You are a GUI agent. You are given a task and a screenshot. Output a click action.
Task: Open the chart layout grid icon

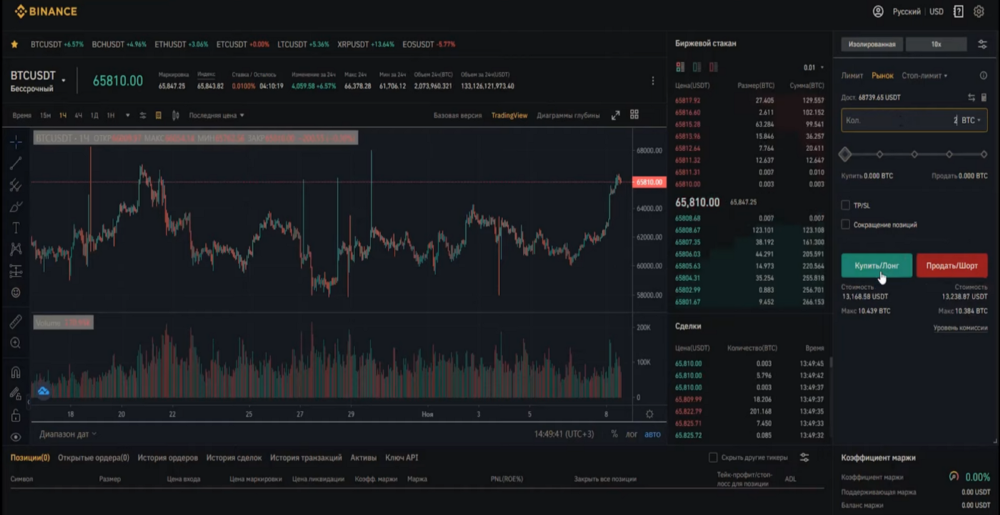[x=634, y=115]
